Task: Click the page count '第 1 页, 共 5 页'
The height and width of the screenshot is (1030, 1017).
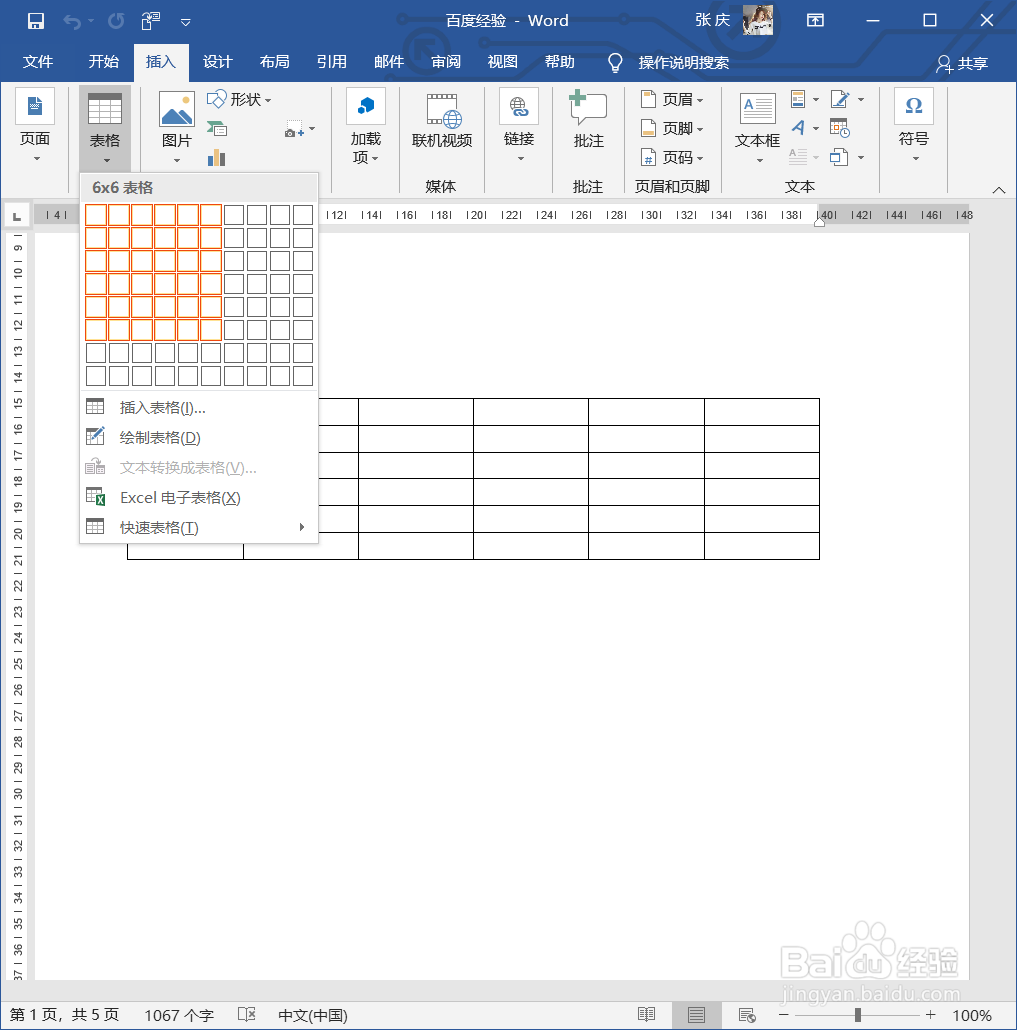Action: tap(65, 1015)
